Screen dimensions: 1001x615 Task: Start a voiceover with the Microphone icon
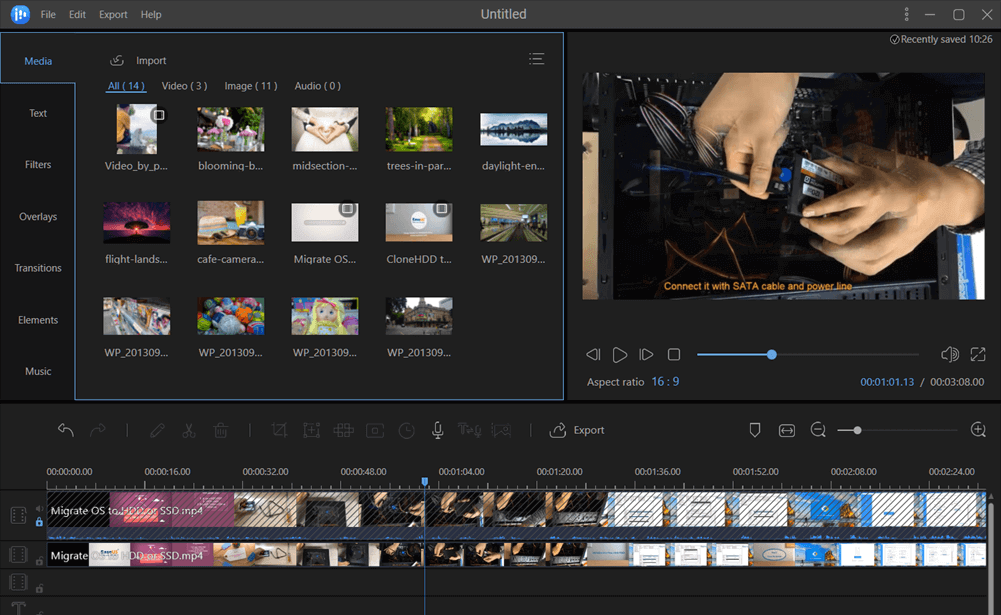click(x=437, y=430)
